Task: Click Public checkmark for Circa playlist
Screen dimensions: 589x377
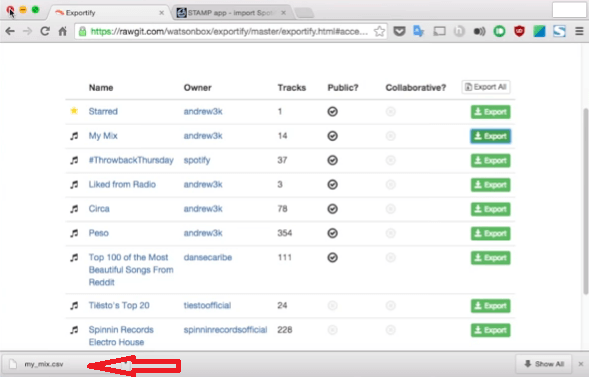Action: pos(332,209)
